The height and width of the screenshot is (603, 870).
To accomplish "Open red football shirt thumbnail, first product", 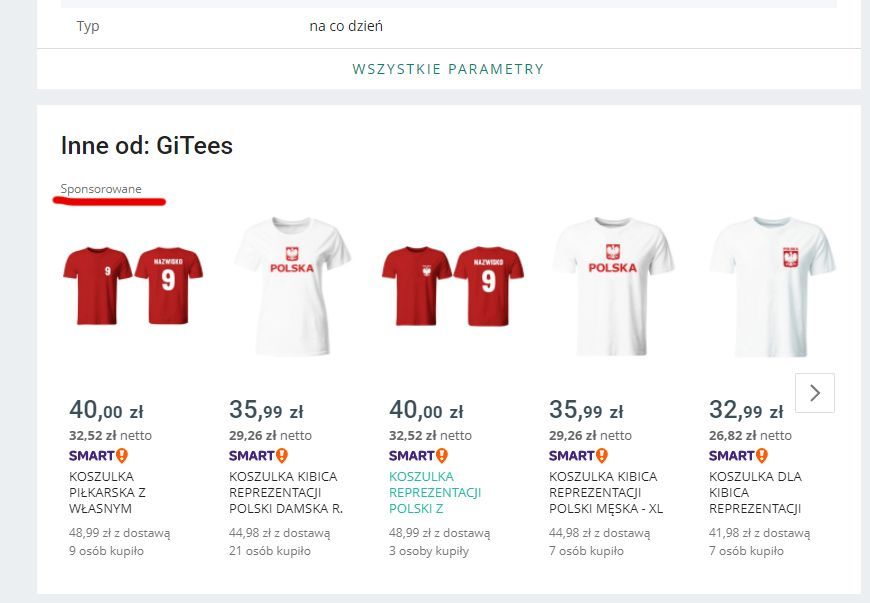I will [x=132, y=285].
